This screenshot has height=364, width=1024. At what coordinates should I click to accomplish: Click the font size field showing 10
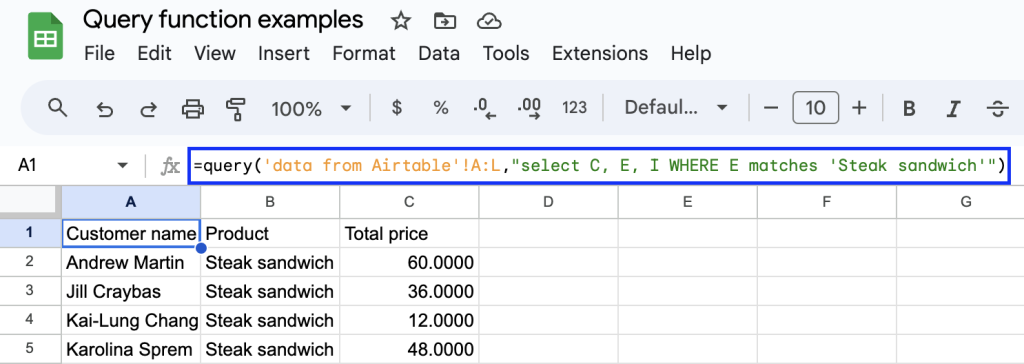pyautogui.click(x=815, y=108)
